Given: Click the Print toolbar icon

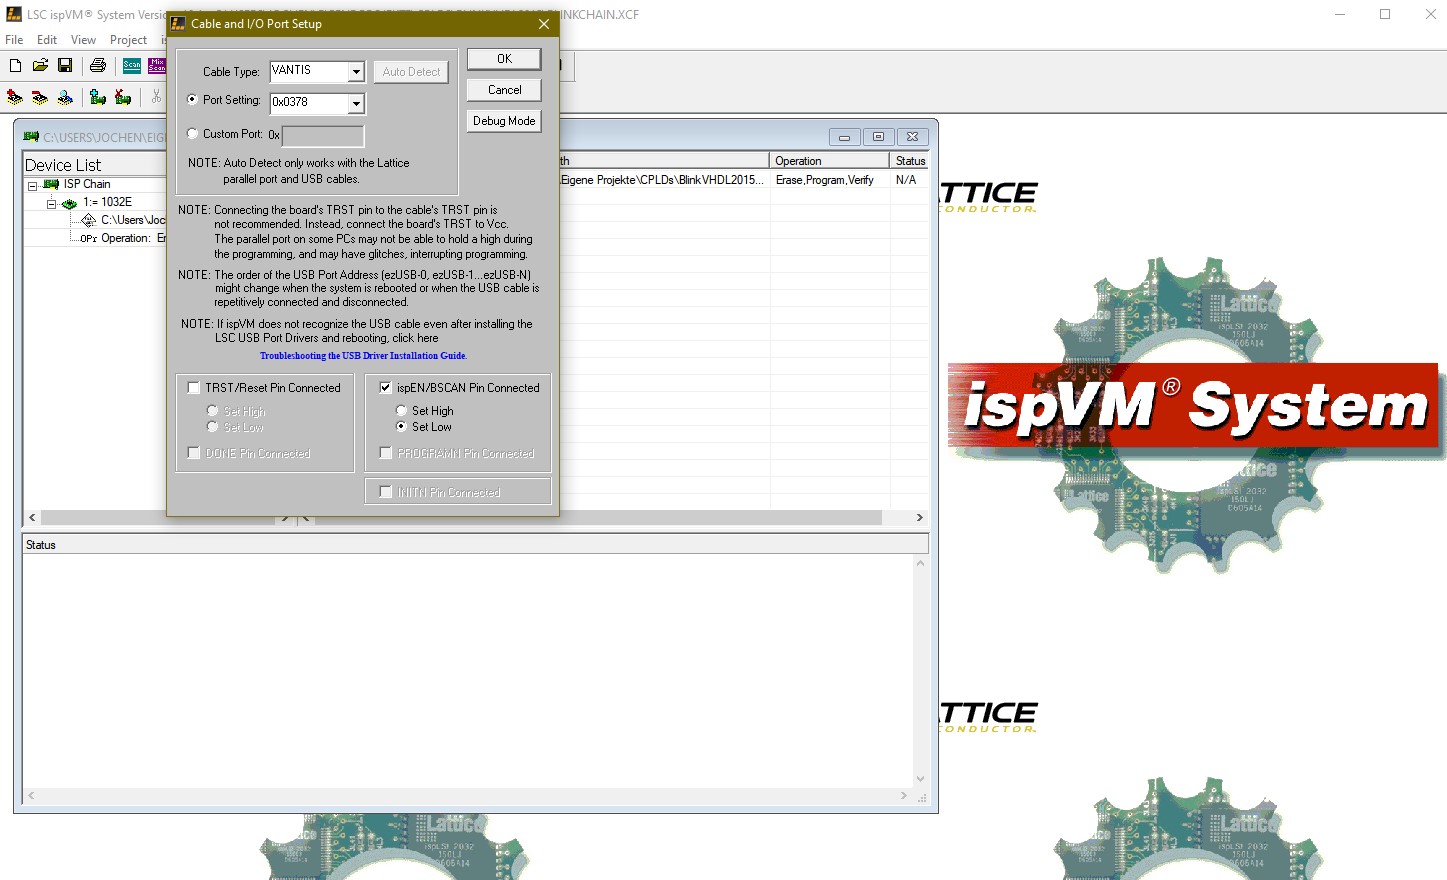Looking at the screenshot, I should [98, 65].
